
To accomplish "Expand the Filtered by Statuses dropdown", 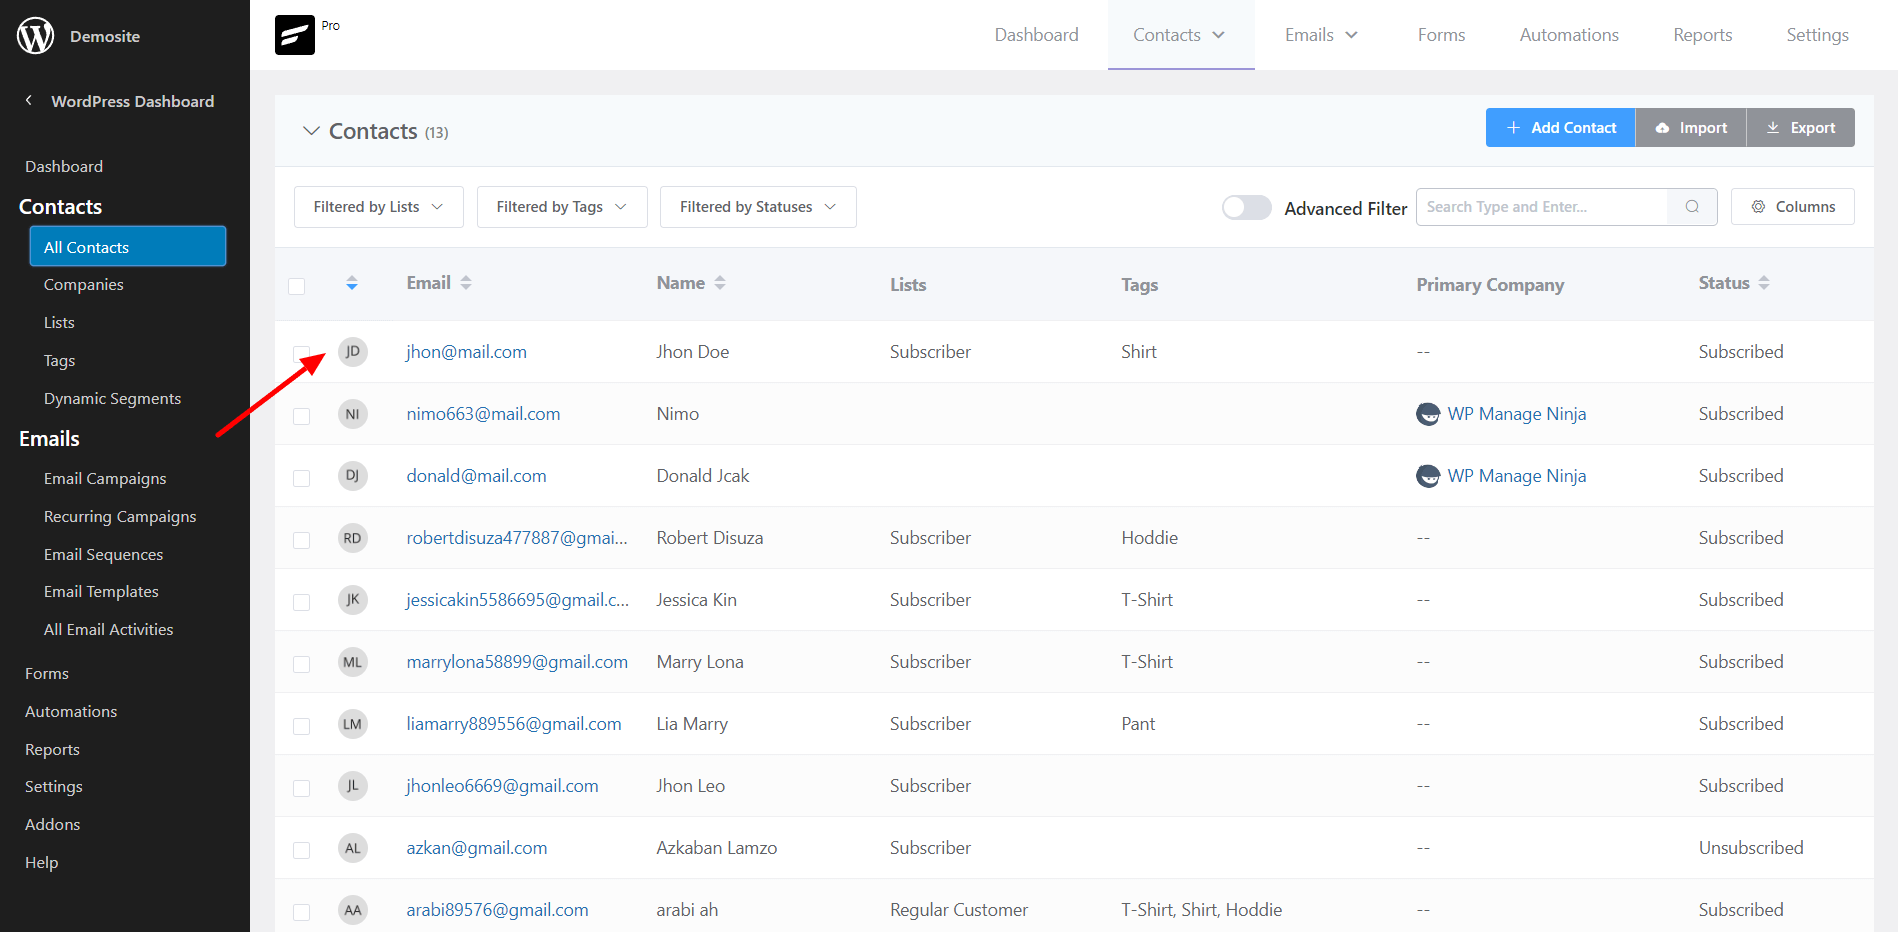I will click(757, 207).
